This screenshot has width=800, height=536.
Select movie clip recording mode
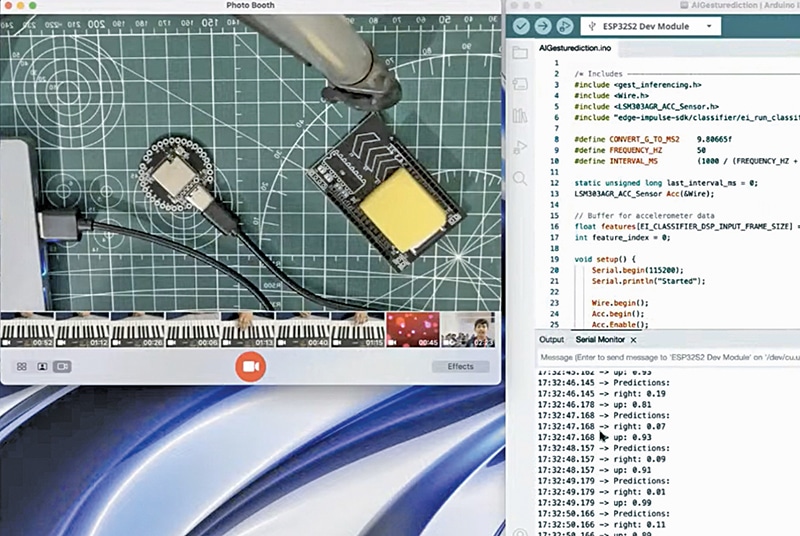[62, 367]
